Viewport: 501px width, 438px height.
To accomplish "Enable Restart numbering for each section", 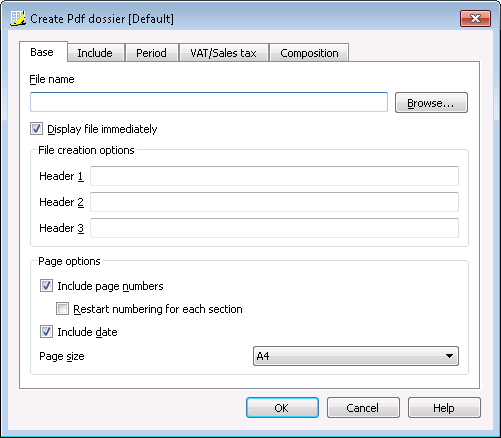I will (x=62, y=309).
